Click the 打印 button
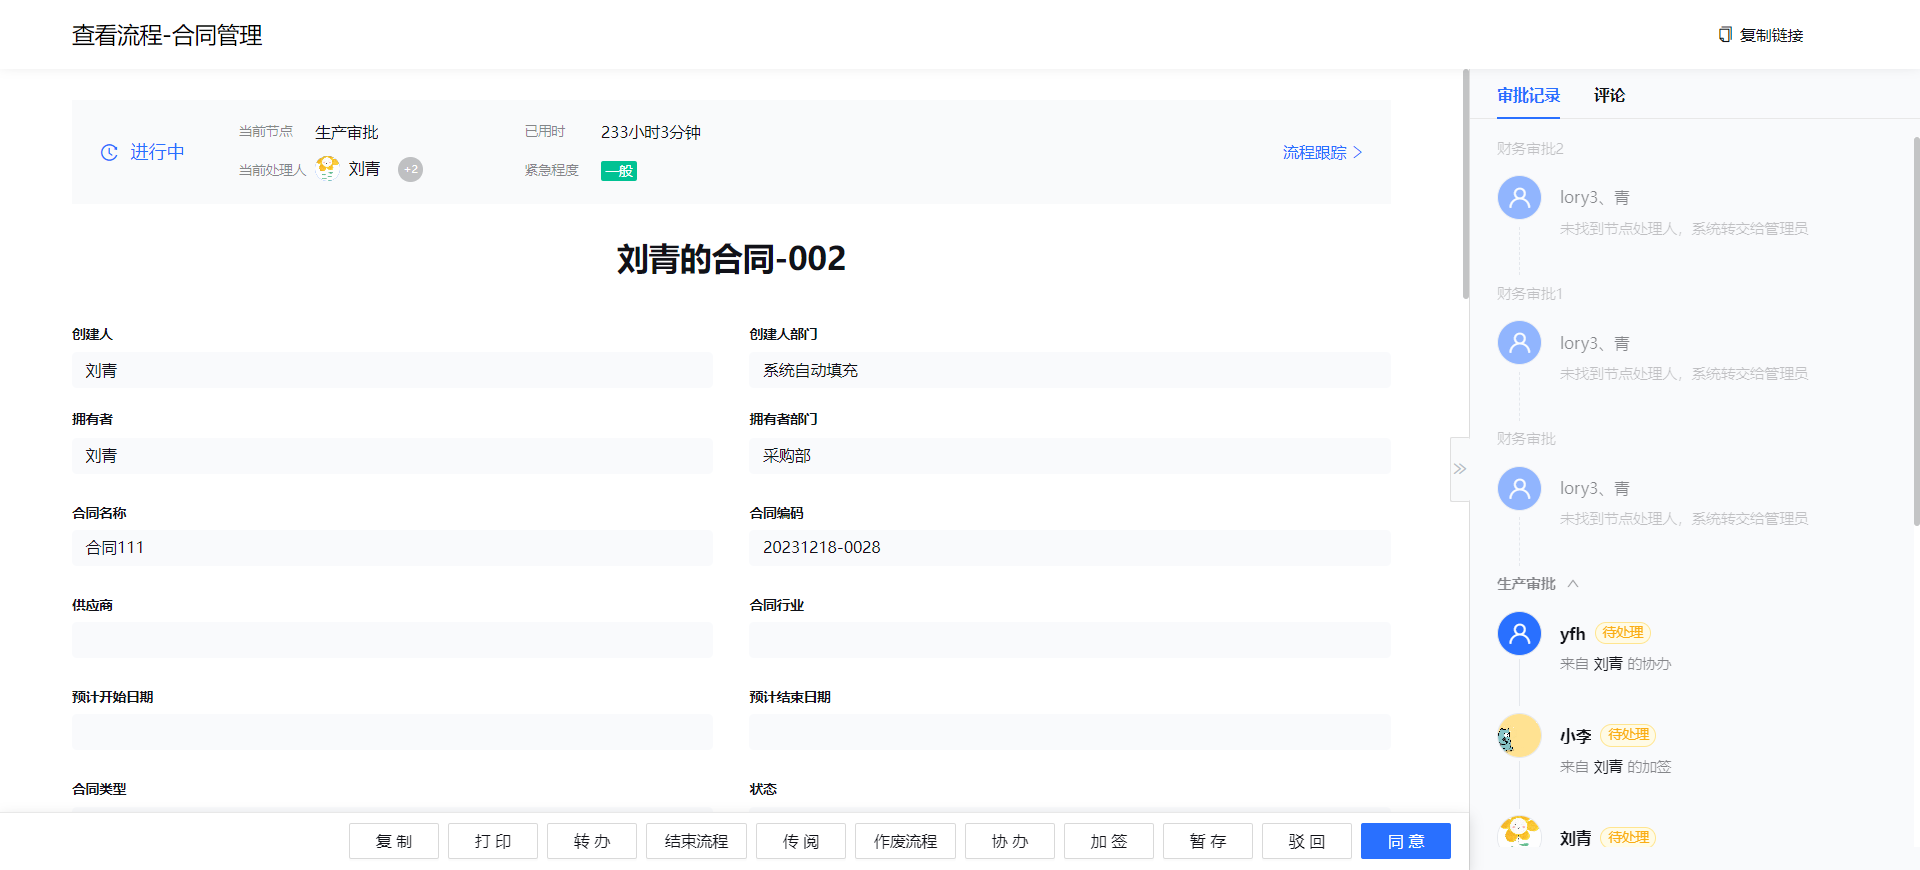Screen dimensions: 1920x870 tap(493, 841)
